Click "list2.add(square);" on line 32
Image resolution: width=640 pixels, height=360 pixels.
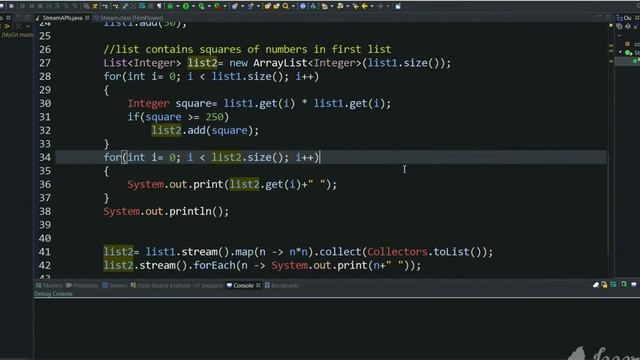(205, 130)
